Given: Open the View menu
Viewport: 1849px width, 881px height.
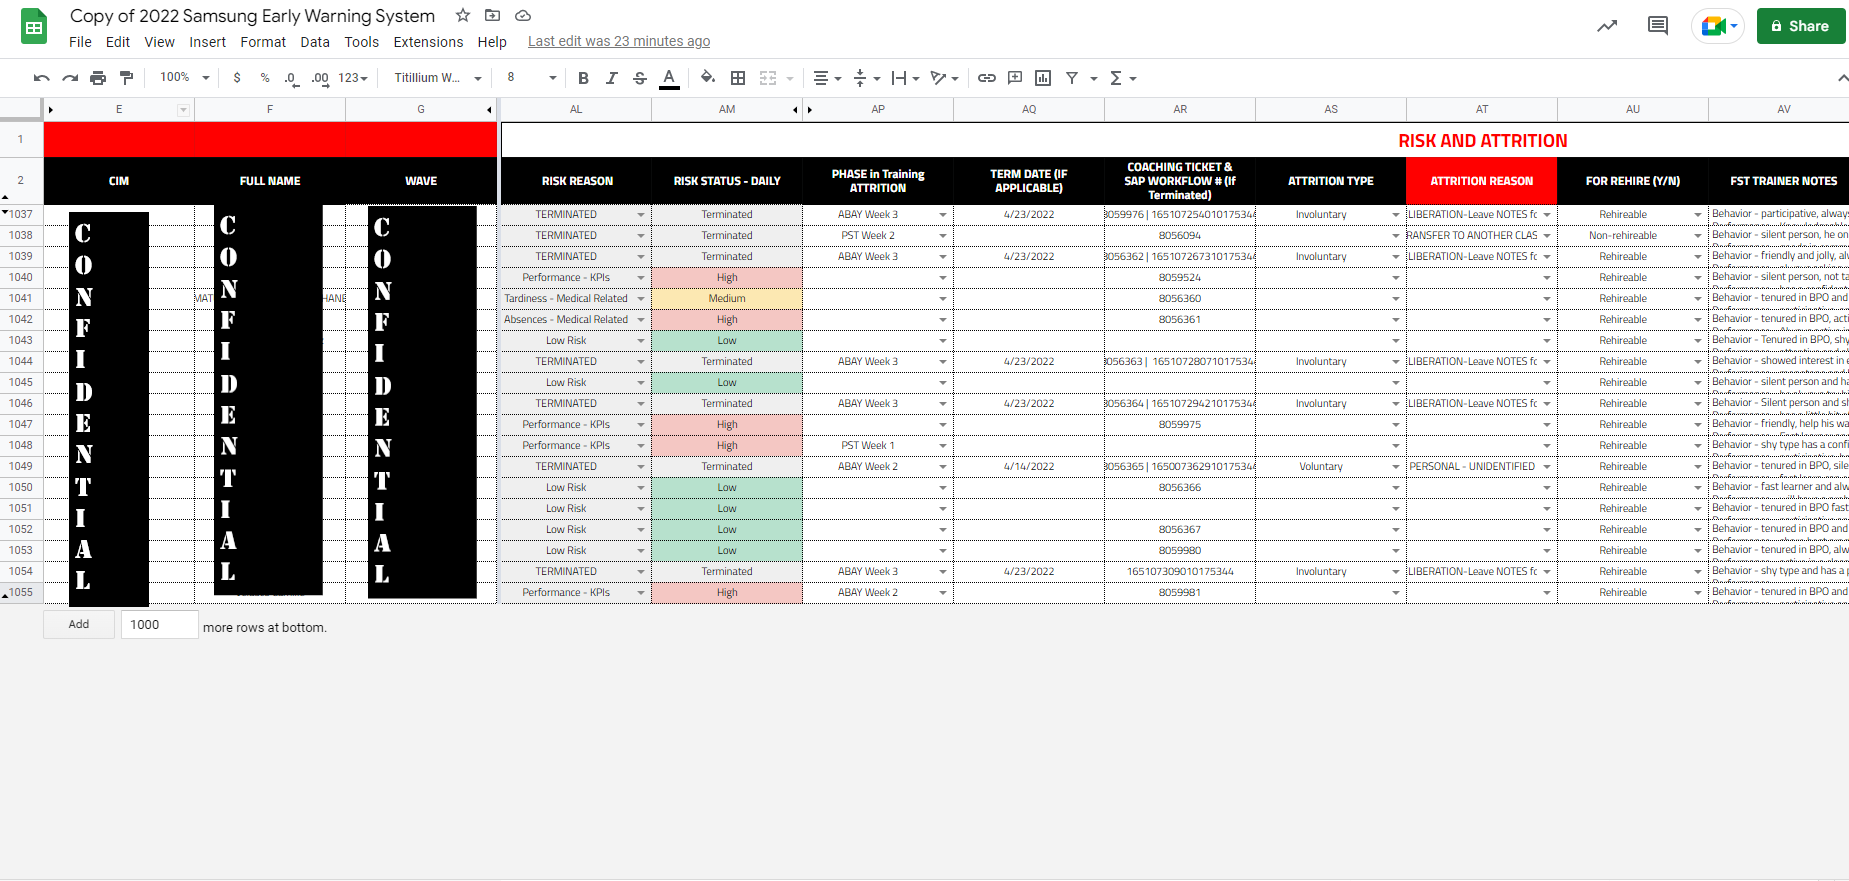Looking at the screenshot, I should point(159,42).
